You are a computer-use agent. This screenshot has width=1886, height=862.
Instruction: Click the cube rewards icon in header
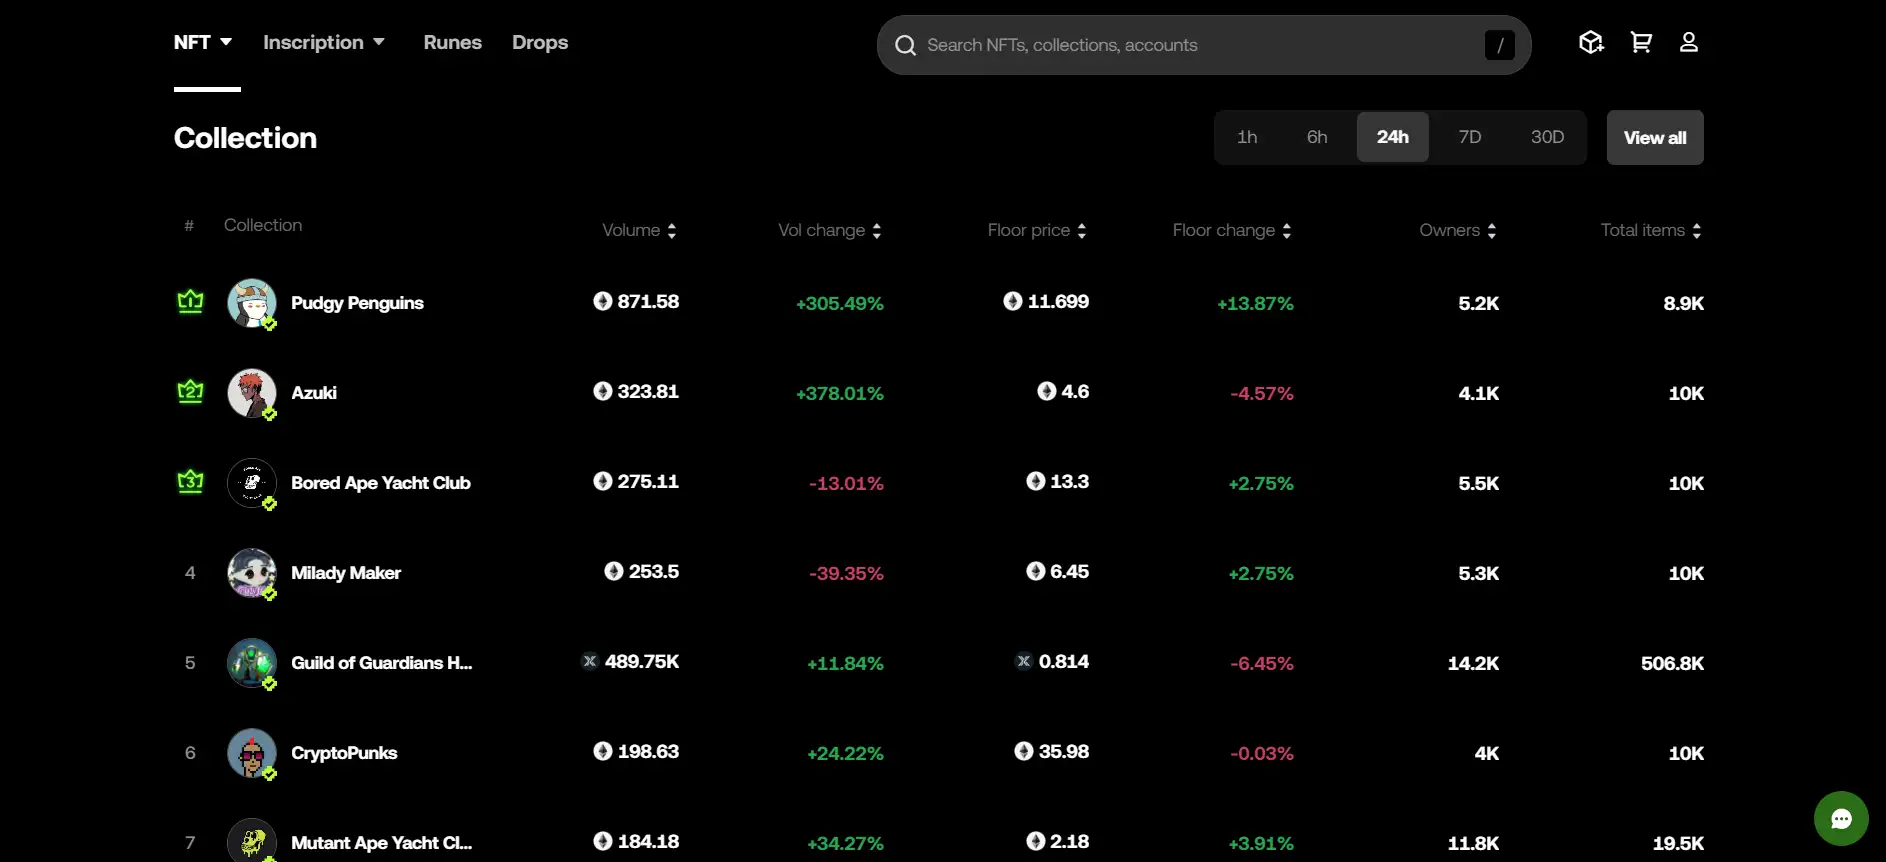pyautogui.click(x=1590, y=42)
